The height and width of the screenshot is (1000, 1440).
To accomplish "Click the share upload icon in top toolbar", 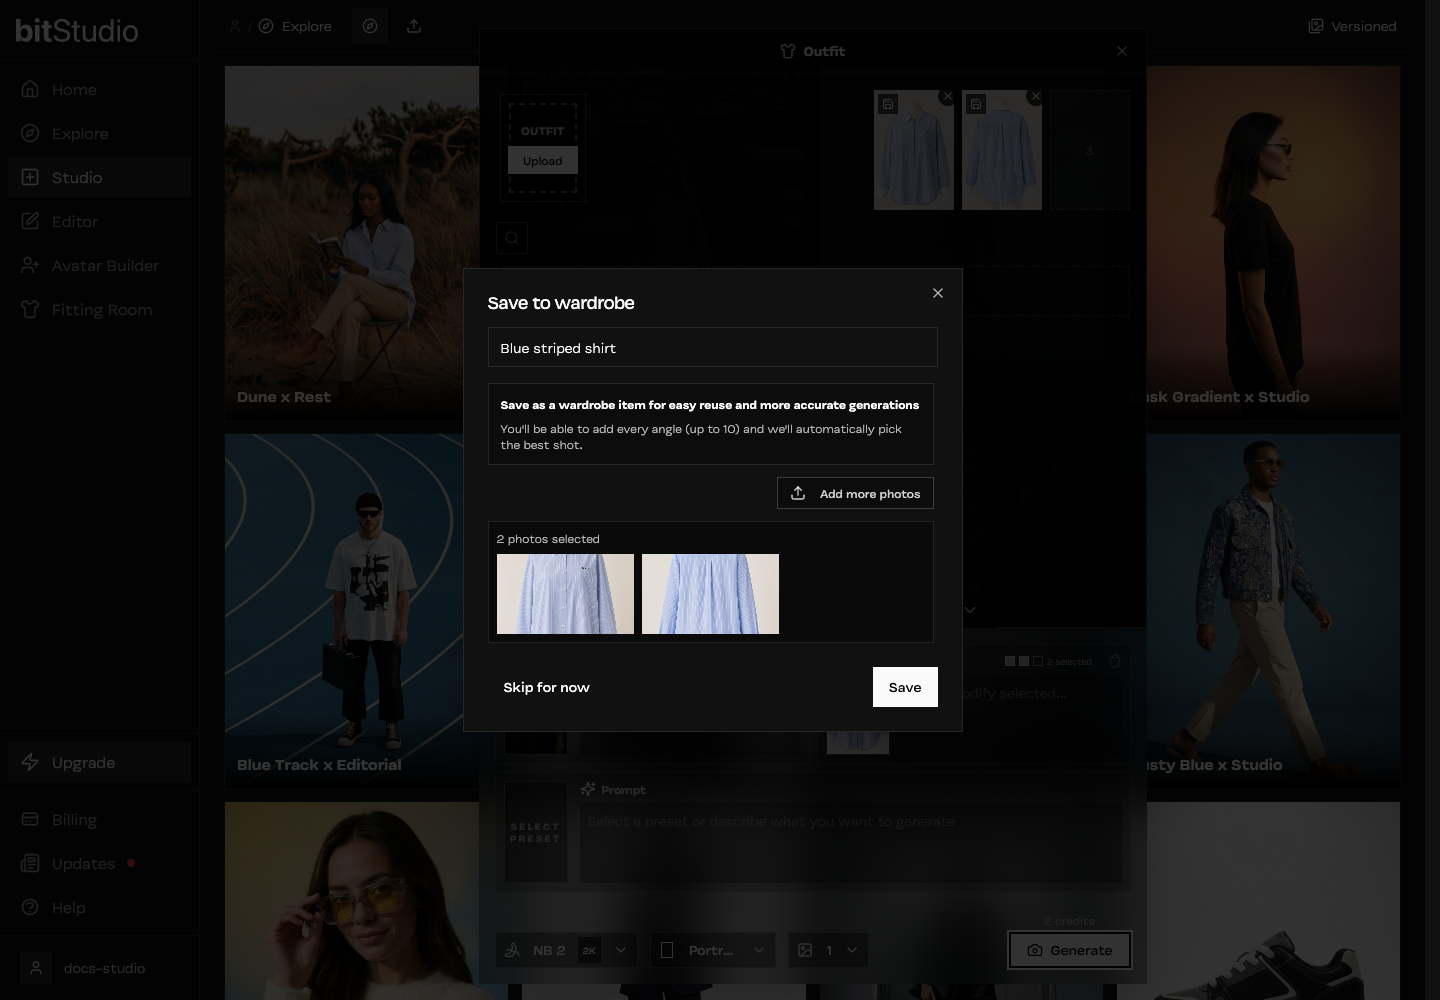I will coord(414,26).
